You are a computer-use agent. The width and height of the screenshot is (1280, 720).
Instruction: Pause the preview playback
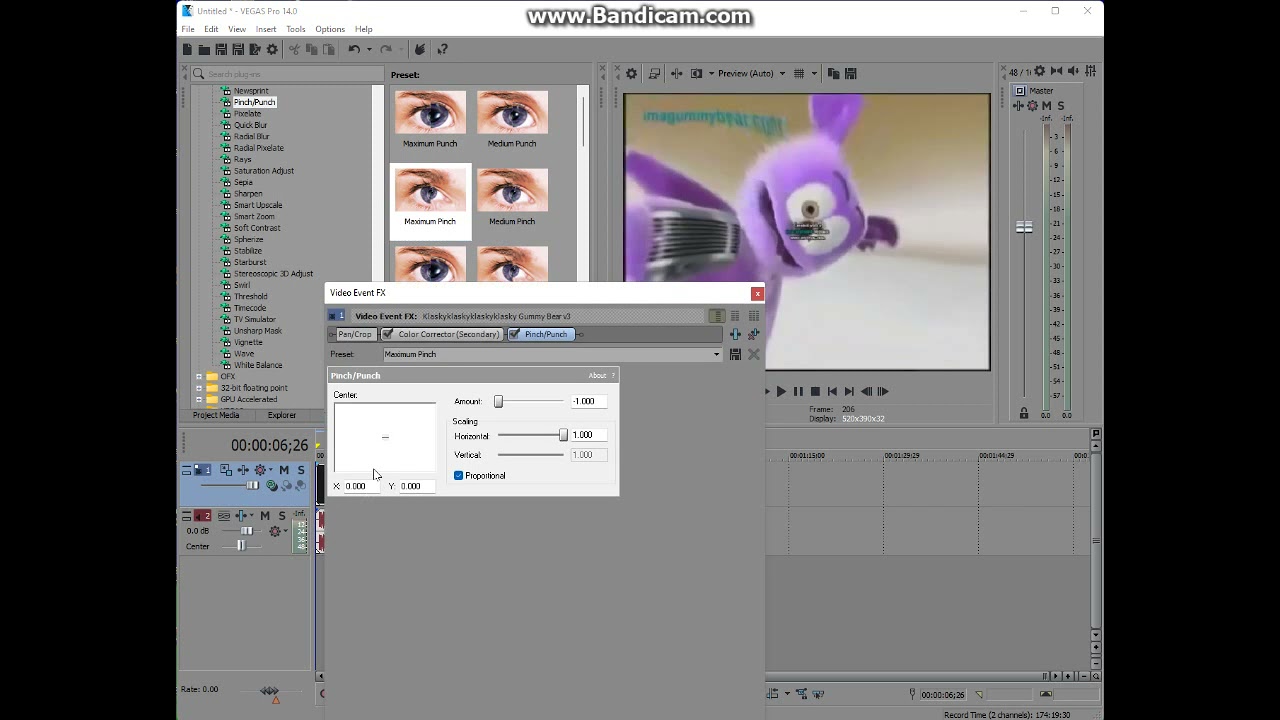(798, 392)
